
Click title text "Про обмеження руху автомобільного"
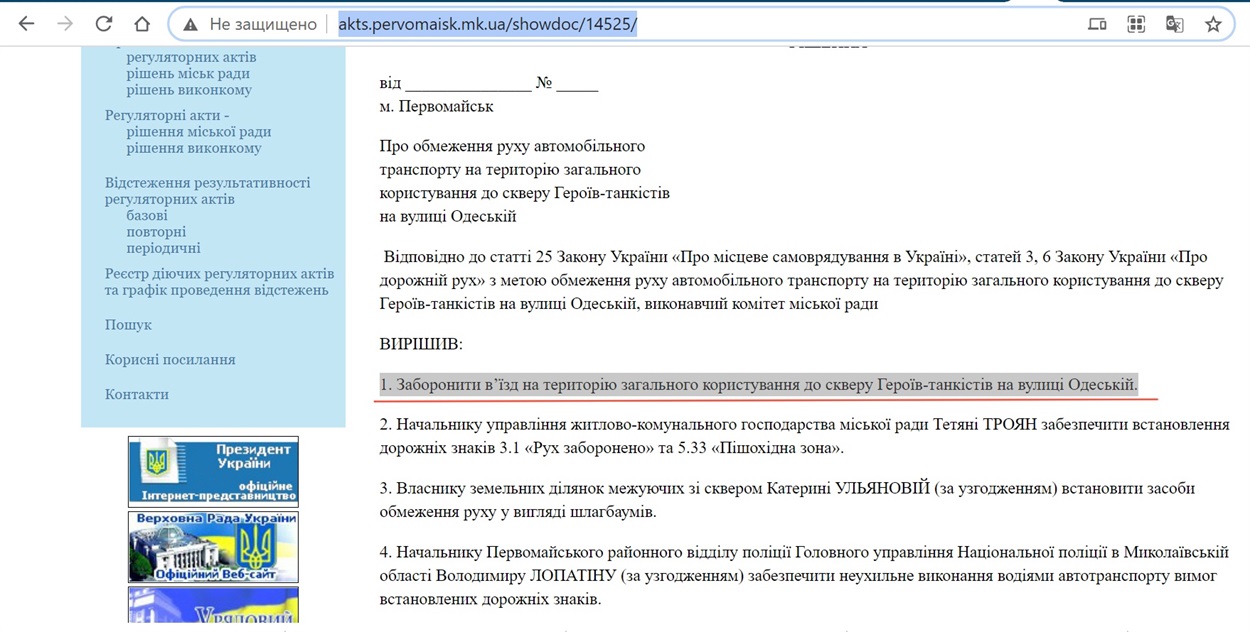512,146
